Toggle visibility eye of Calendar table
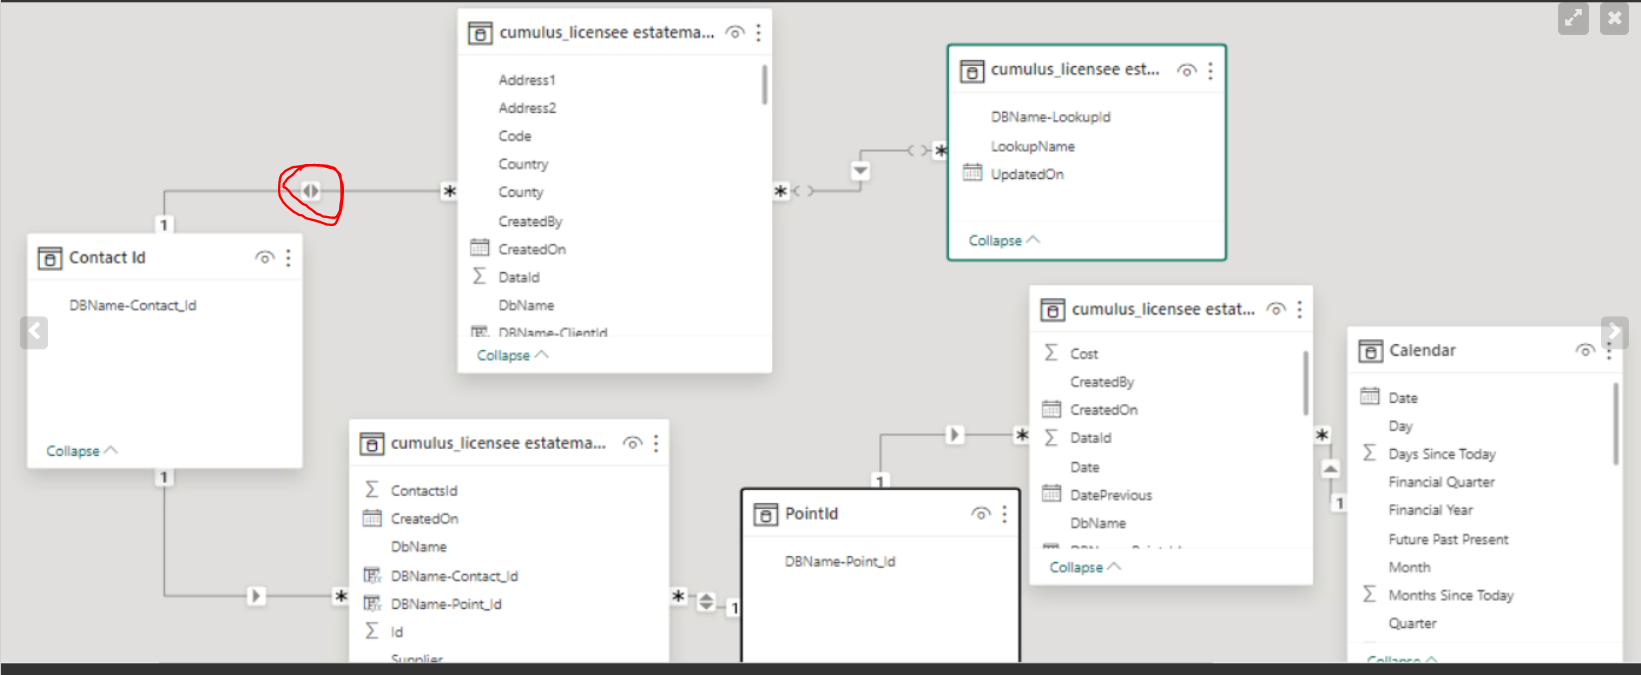This screenshot has height=675, width=1641. click(1585, 351)
